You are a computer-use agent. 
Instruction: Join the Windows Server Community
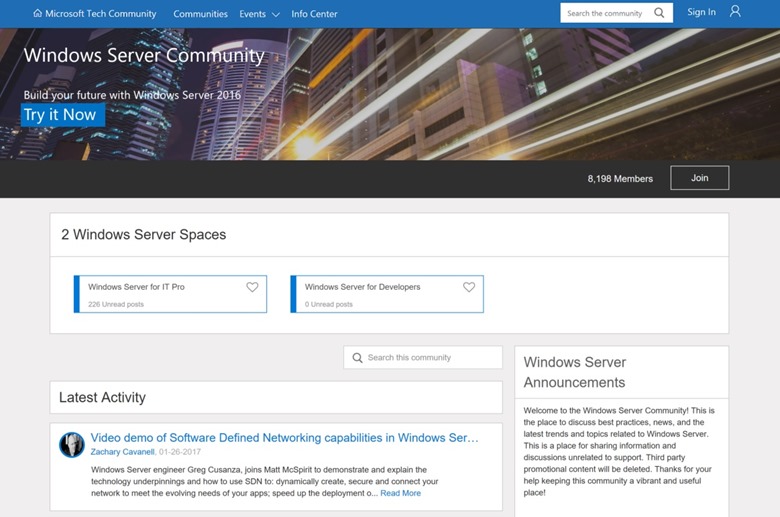click(x=699, y=178)
